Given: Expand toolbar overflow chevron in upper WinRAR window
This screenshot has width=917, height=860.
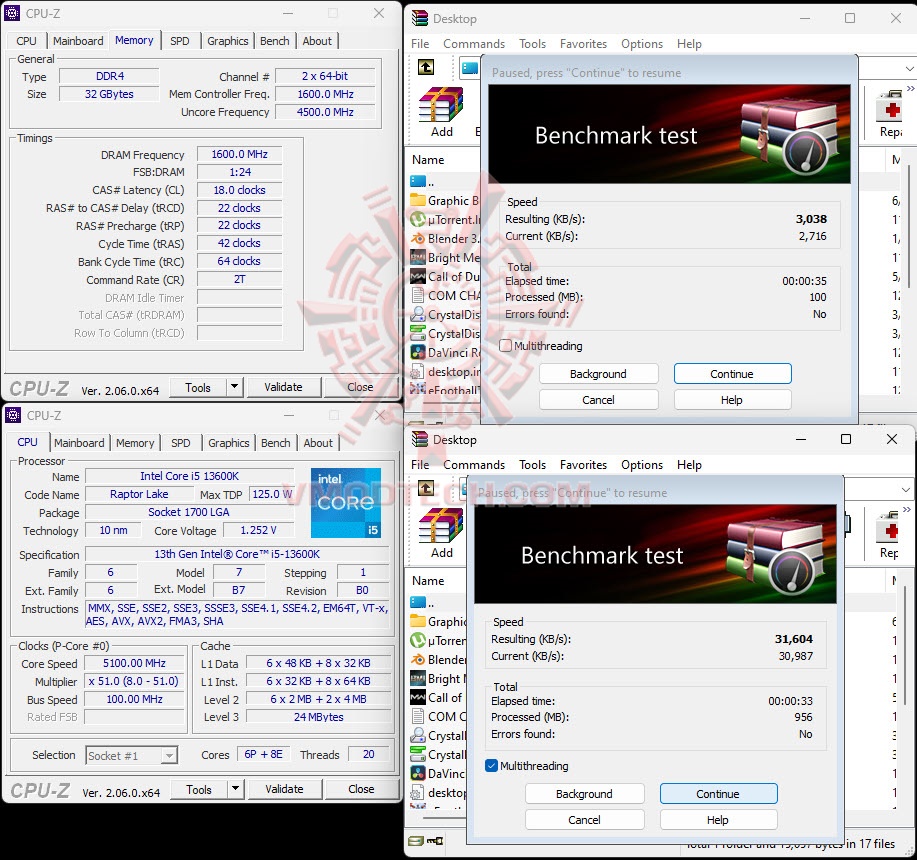Looking at the screenshot, I should tap(911, 89).
